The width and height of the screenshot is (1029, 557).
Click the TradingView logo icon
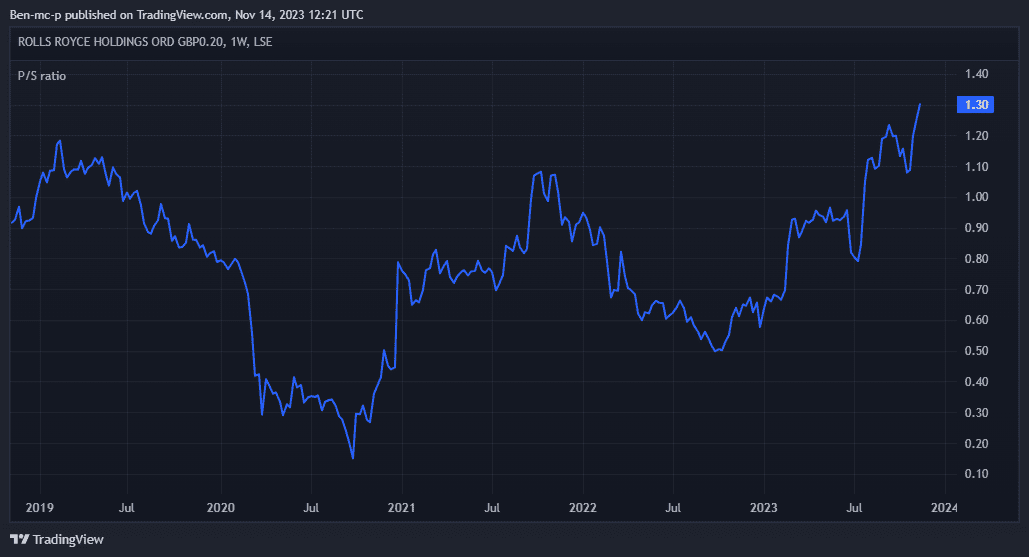click(x=18, y=539)
